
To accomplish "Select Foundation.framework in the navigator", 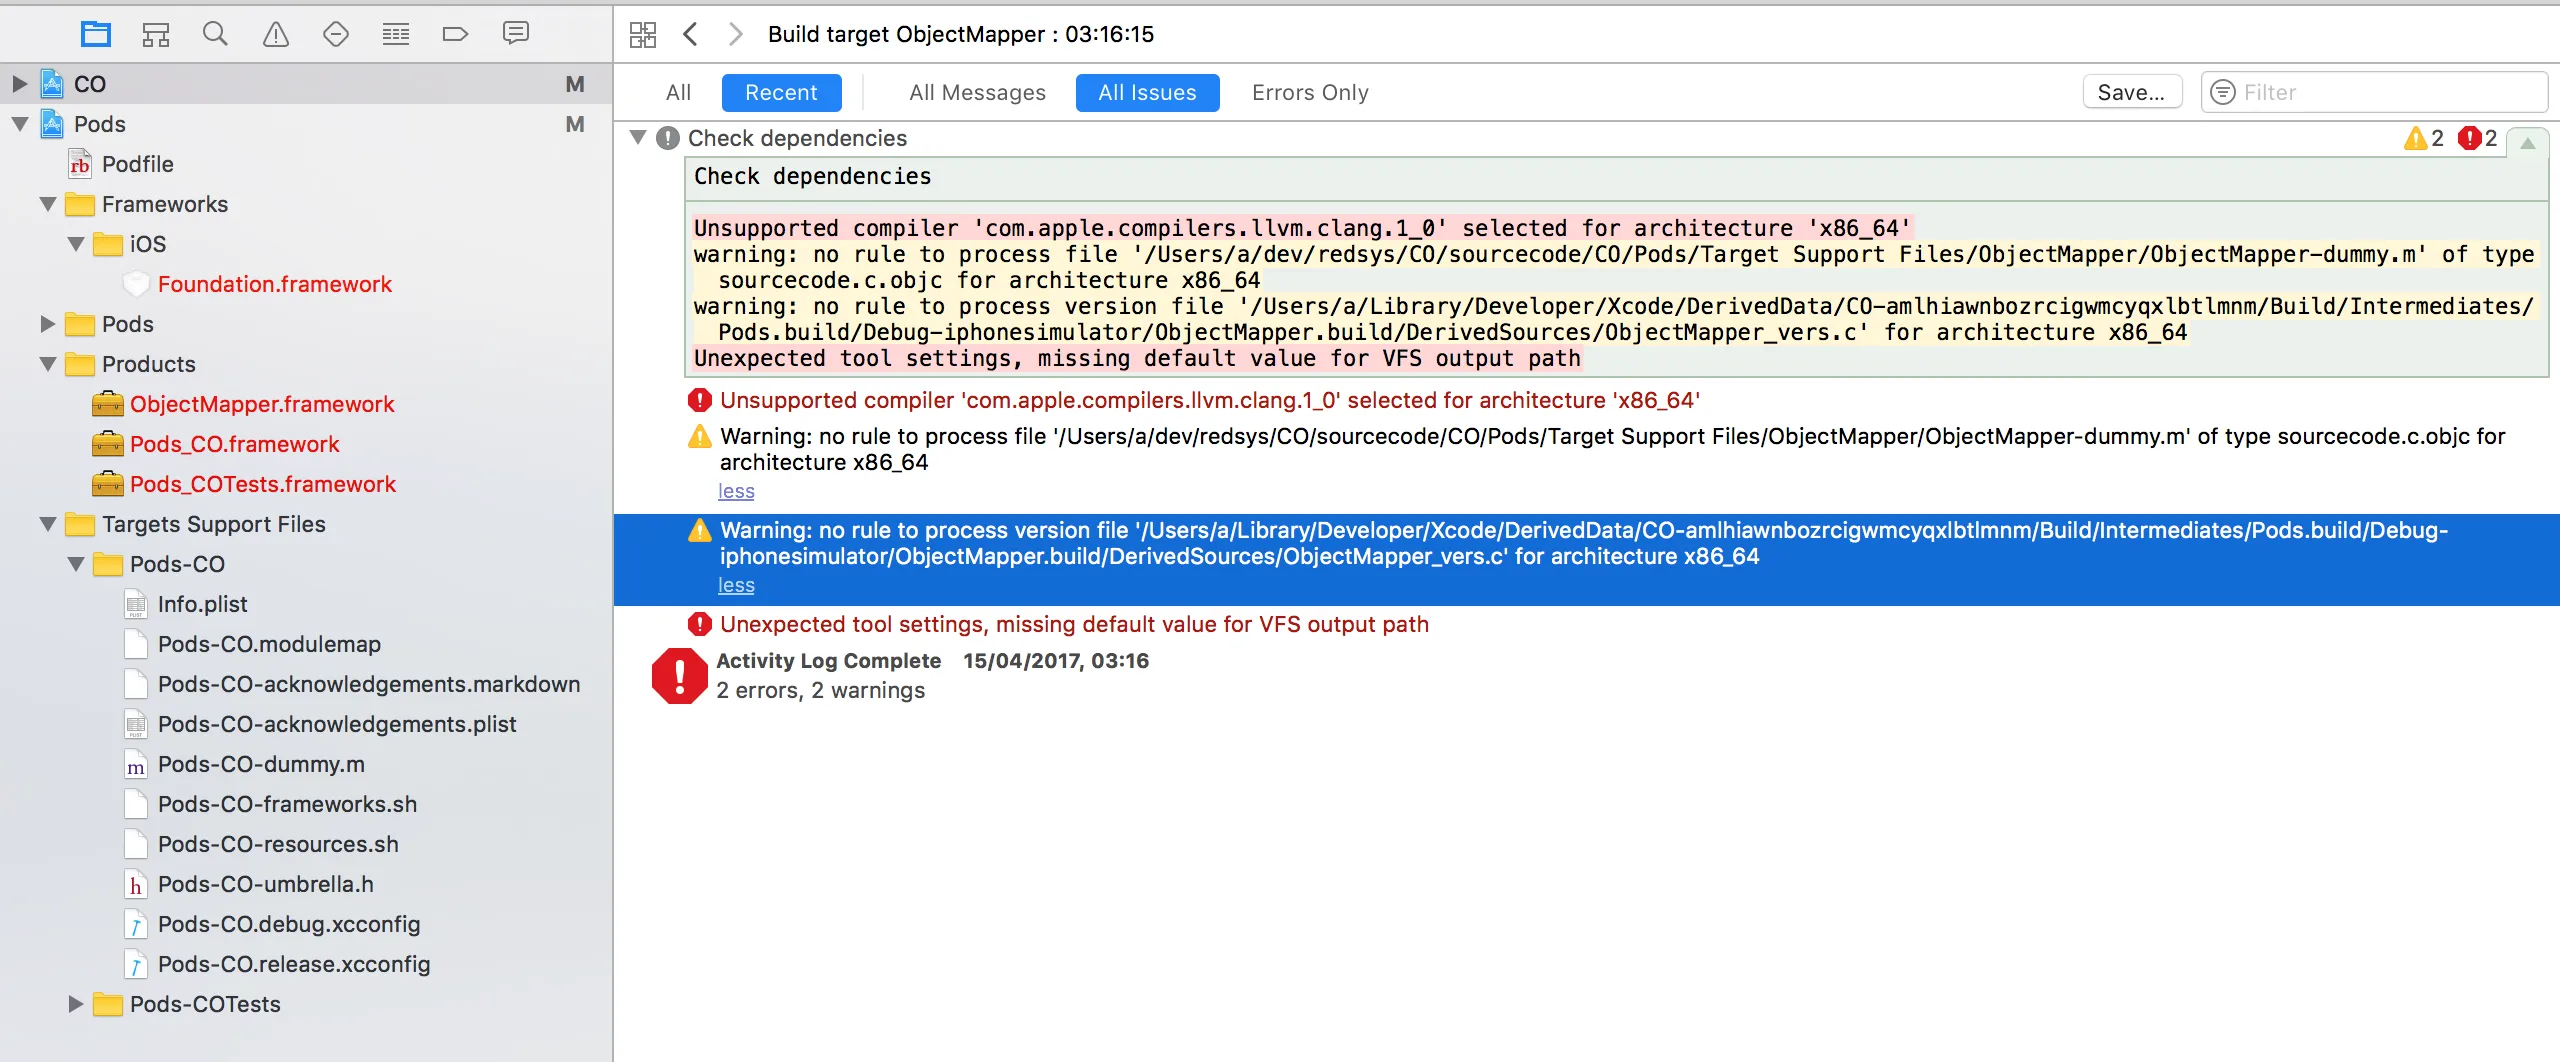I will point(275,284).
